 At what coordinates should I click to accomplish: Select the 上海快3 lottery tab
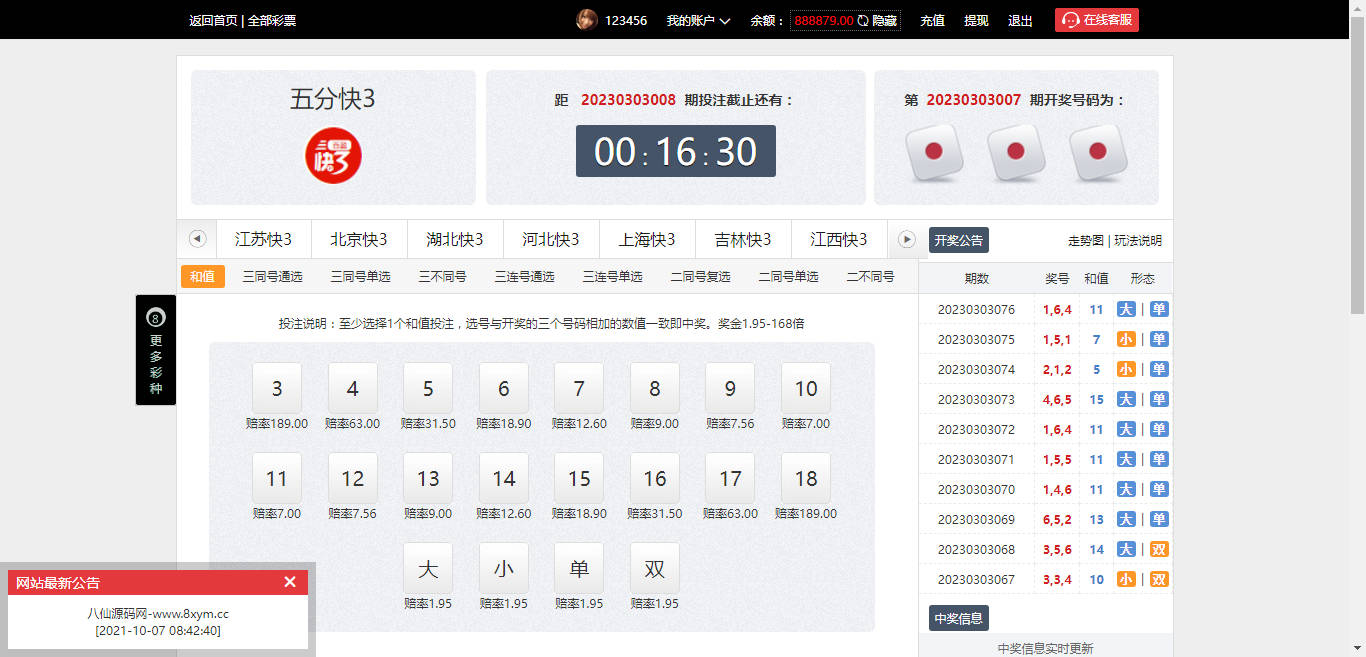[x=647, y=240]
